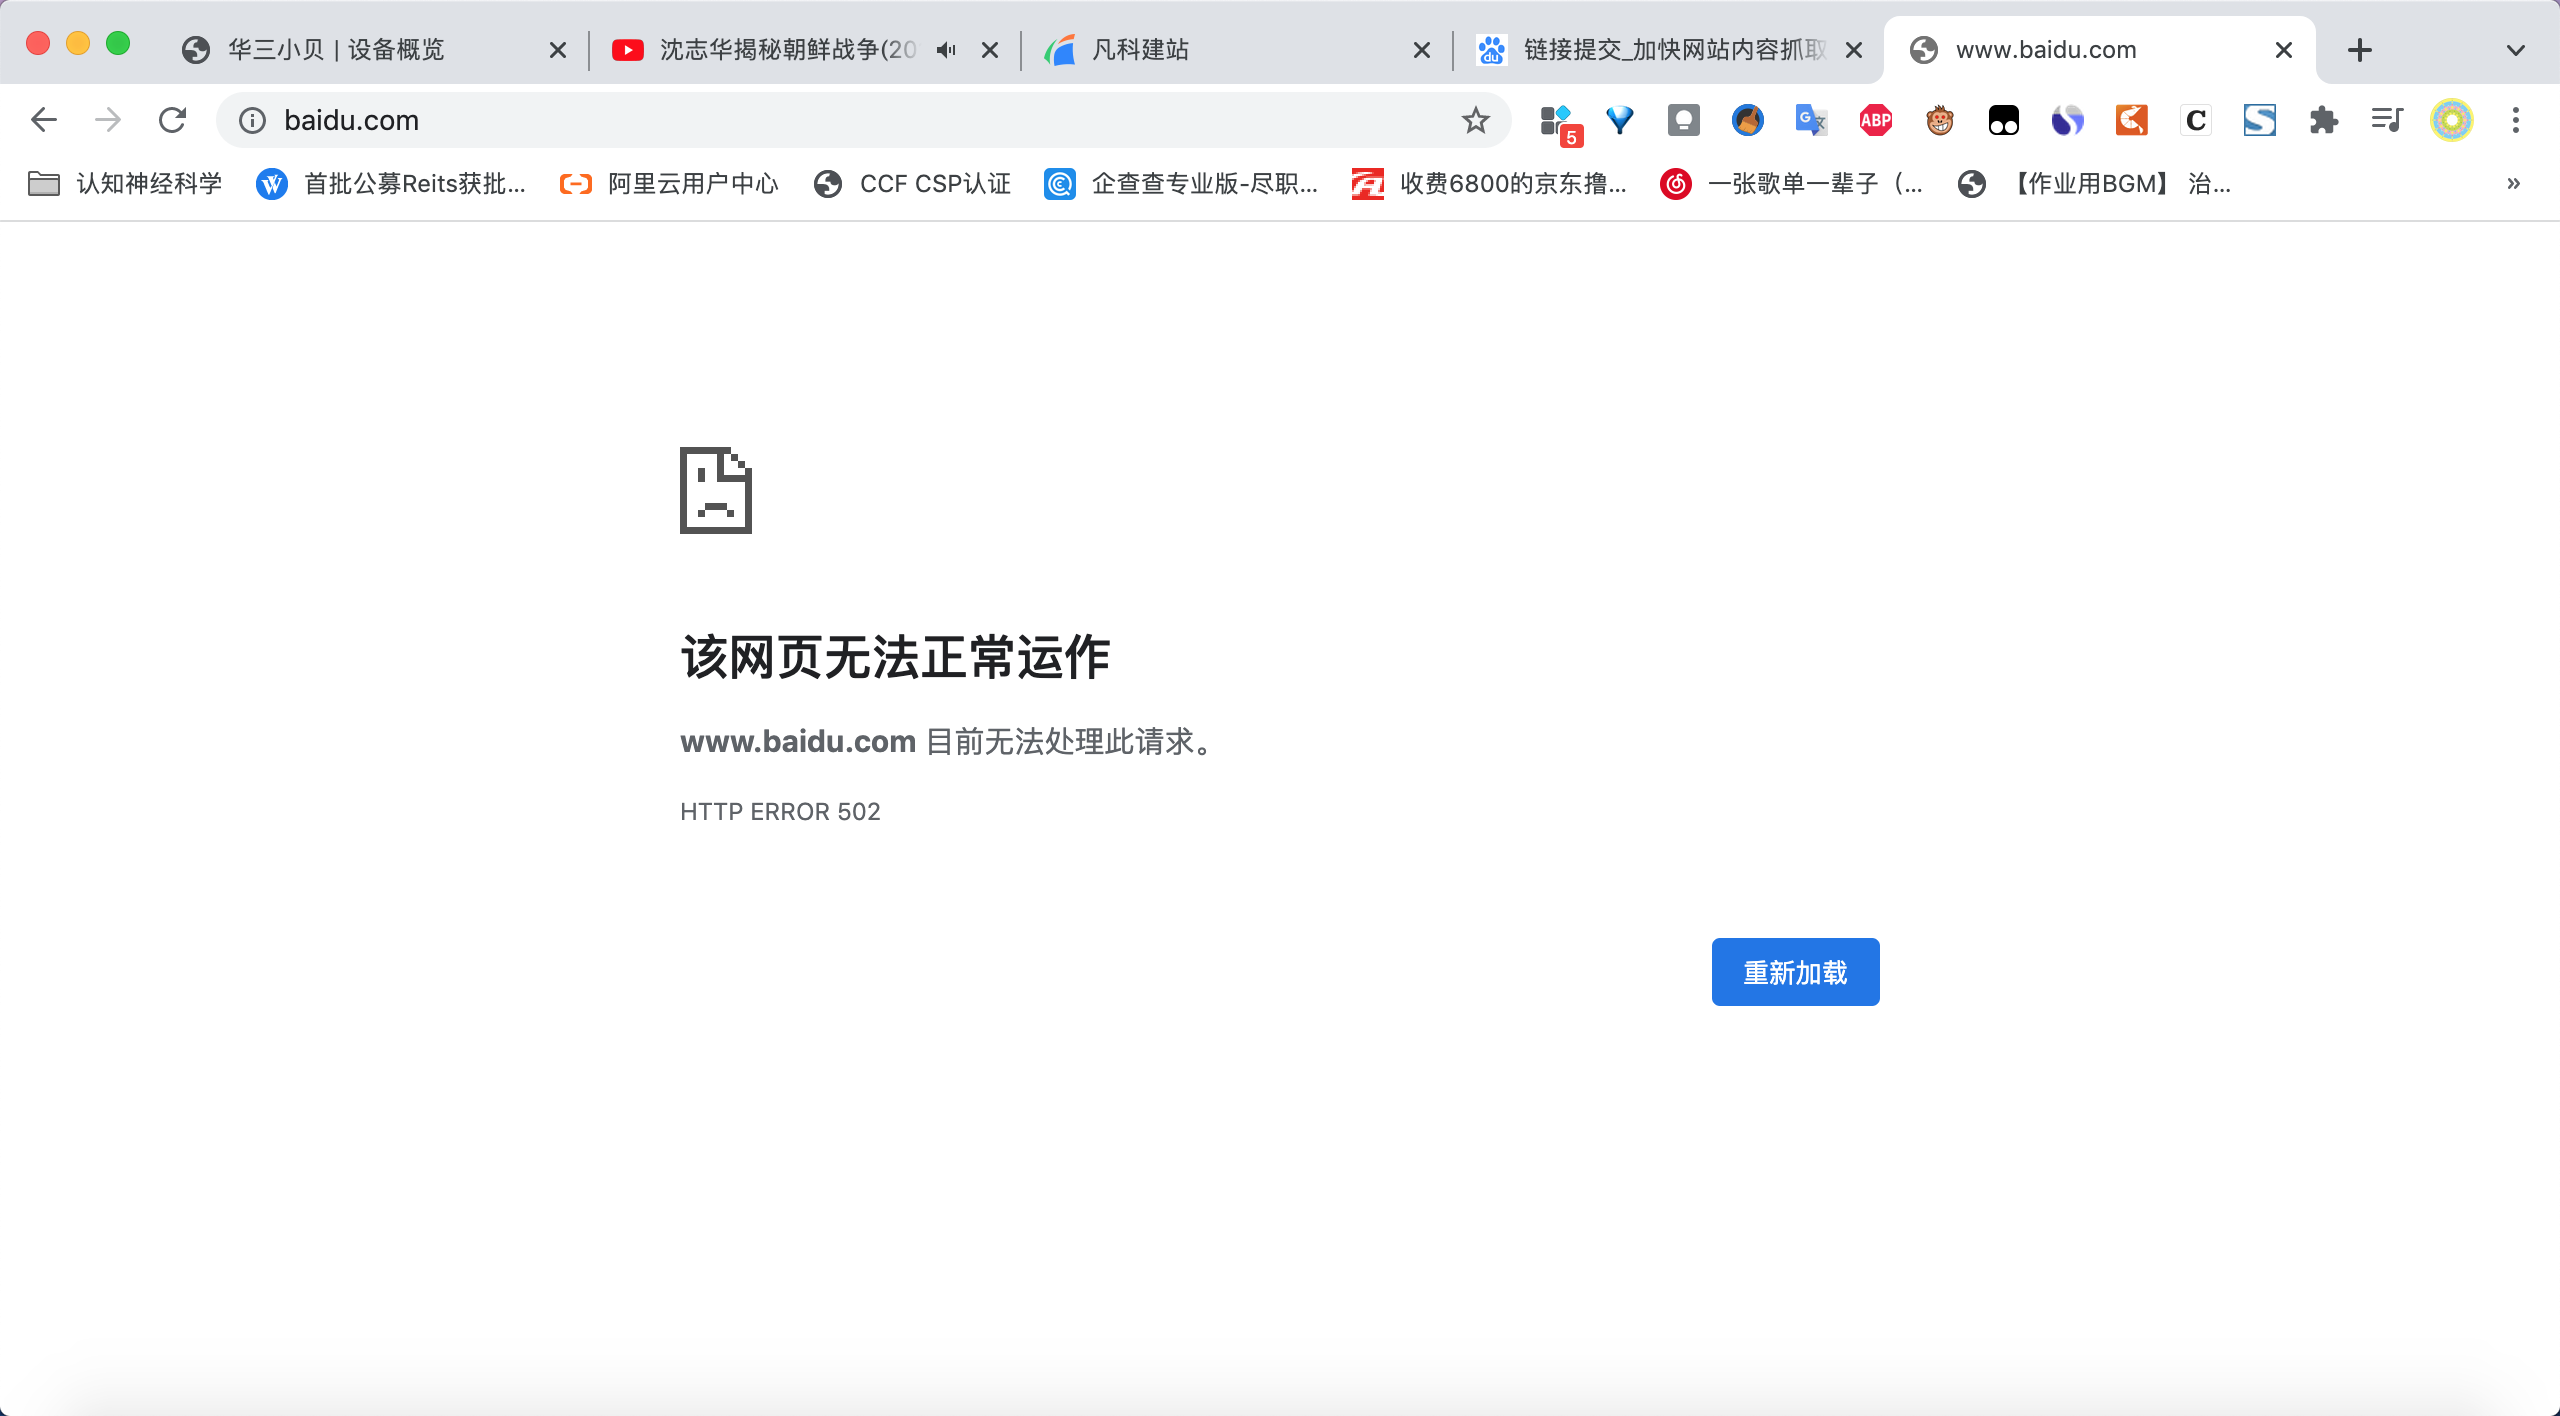The image size is (2560, 1416).
Task: Open the media control queue icon
Action: click(2387, 121)
